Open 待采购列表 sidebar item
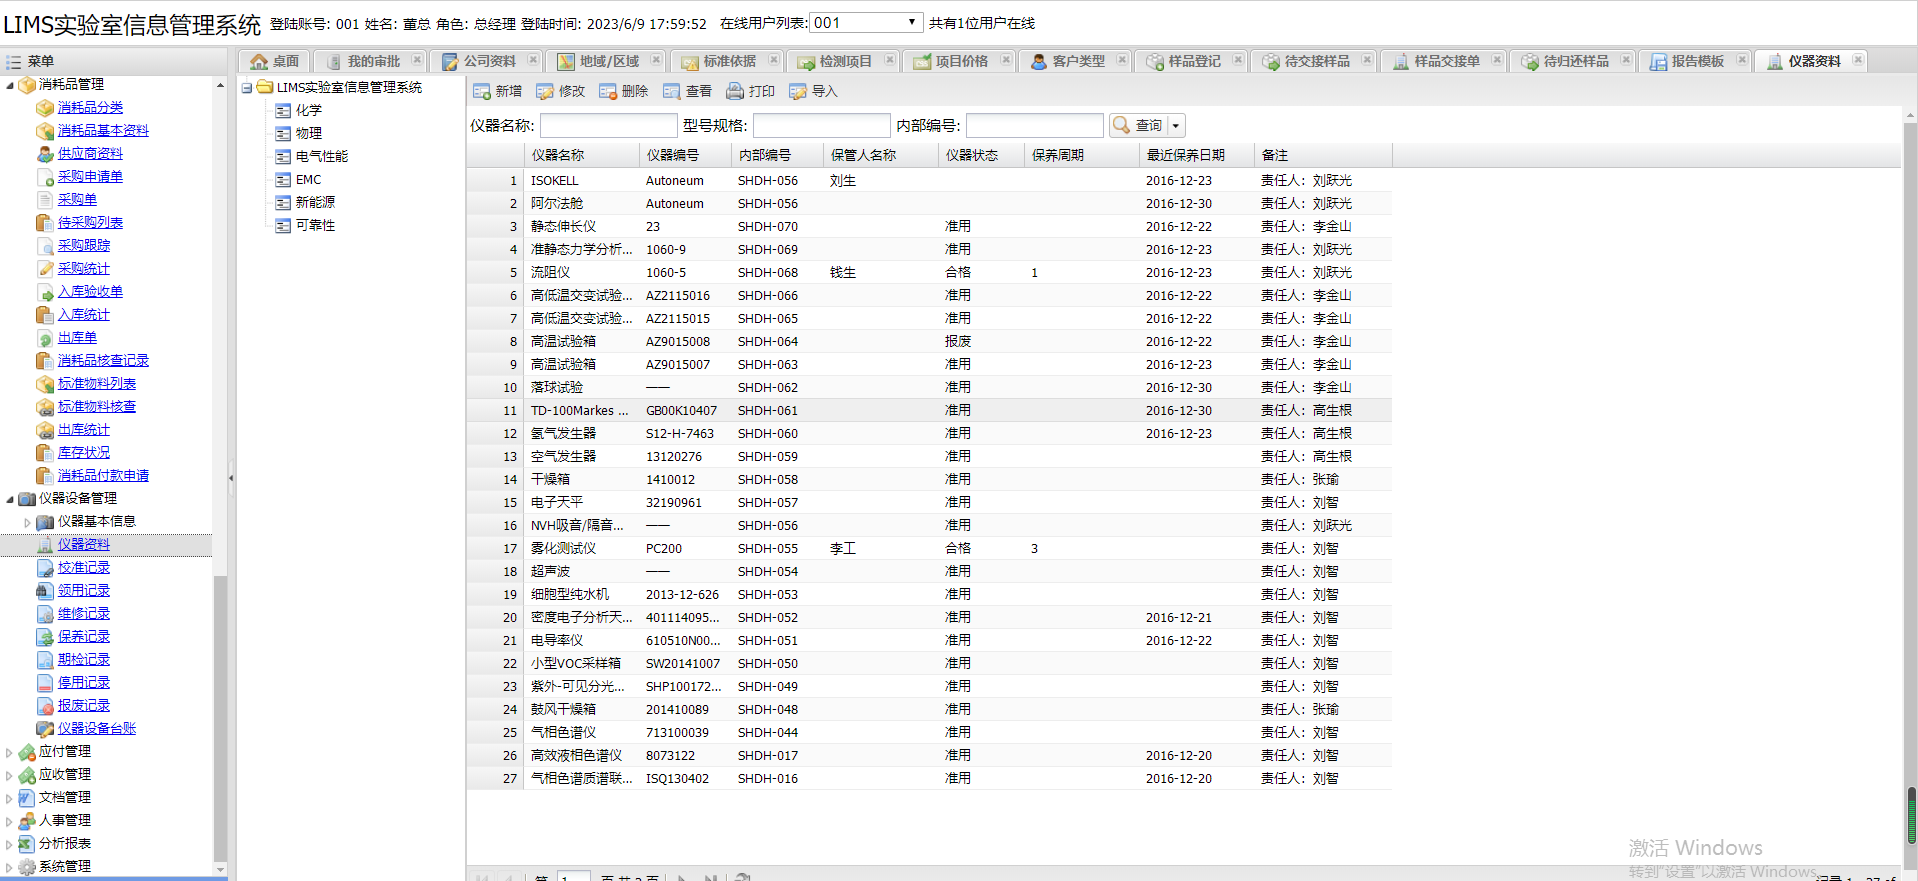 tap(90, 222)
